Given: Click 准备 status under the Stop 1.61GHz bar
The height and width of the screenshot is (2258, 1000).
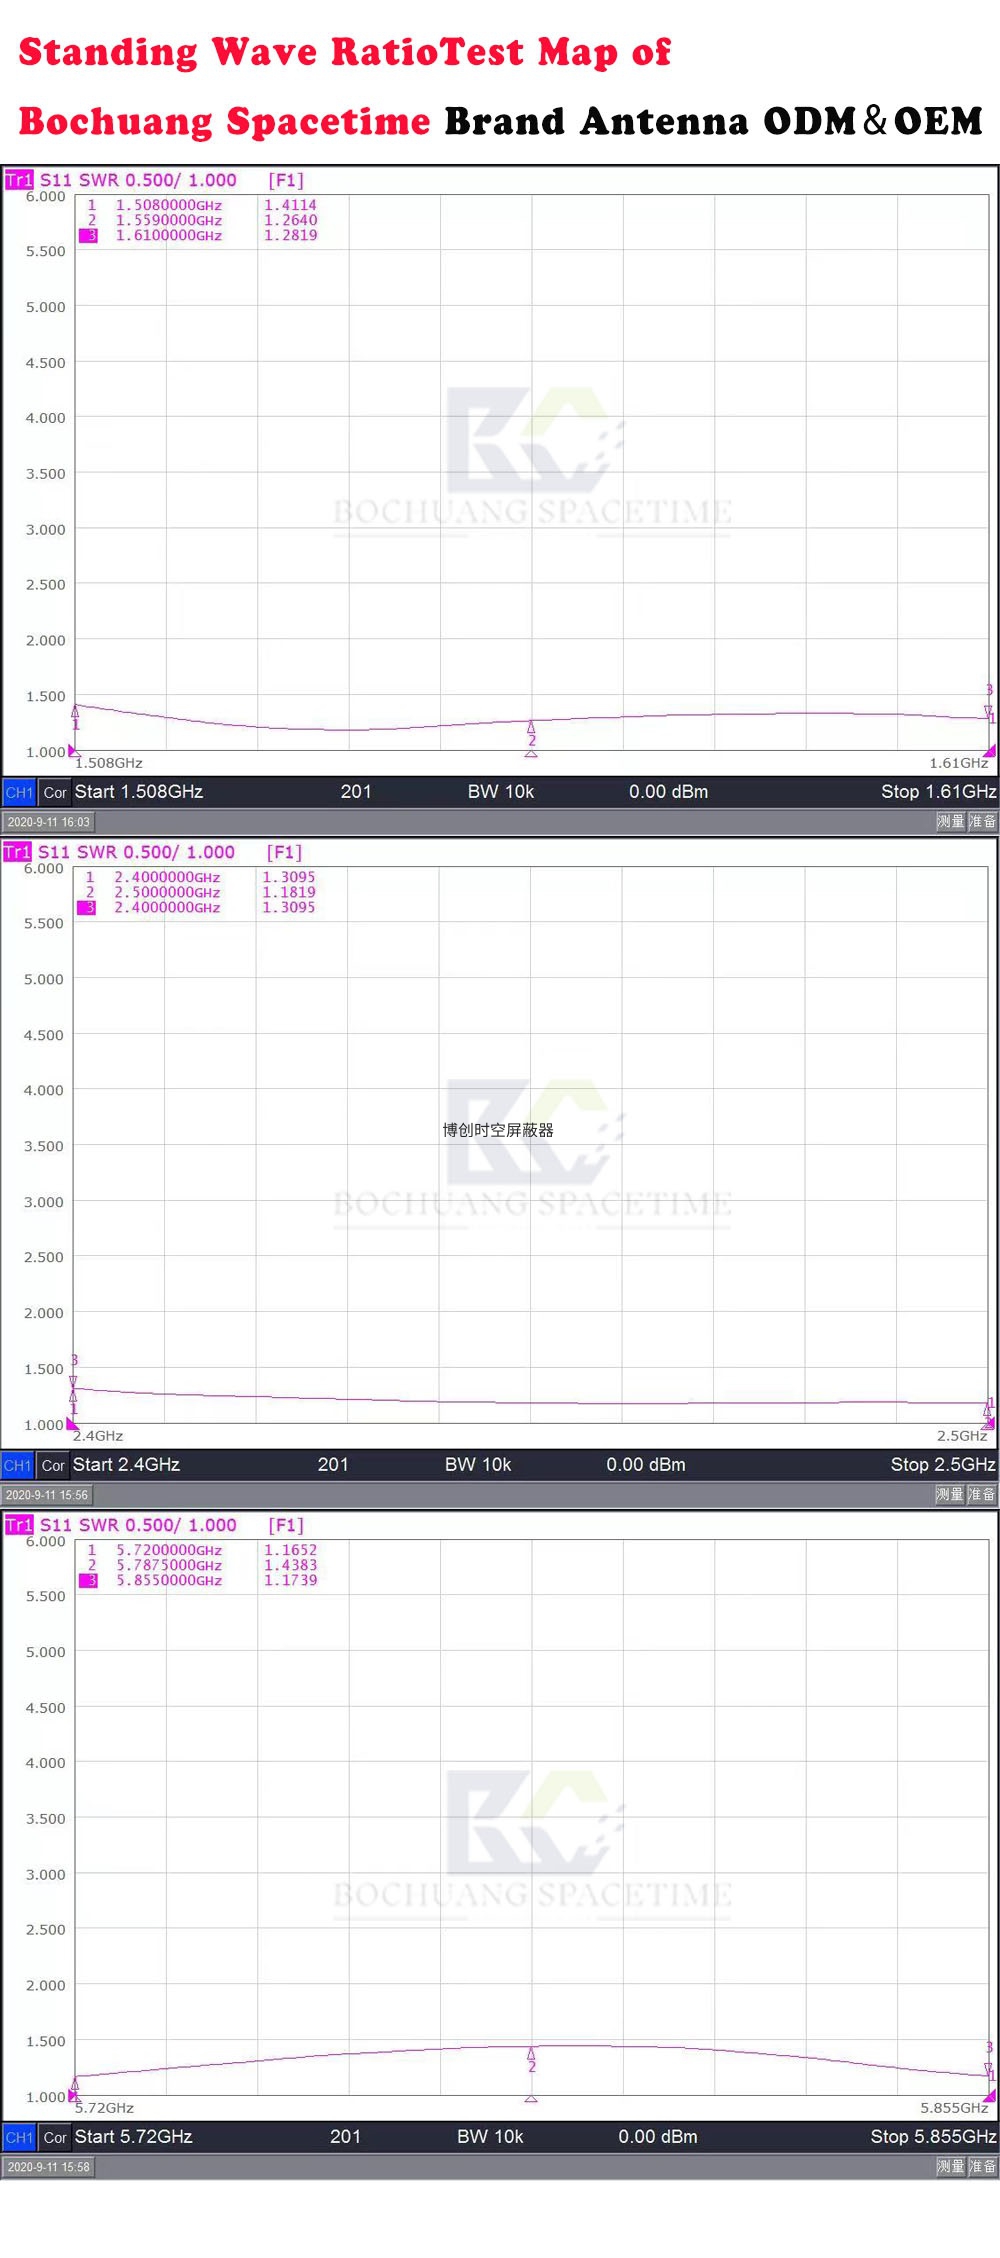Looking at the screenshot, I should [983, 822].
